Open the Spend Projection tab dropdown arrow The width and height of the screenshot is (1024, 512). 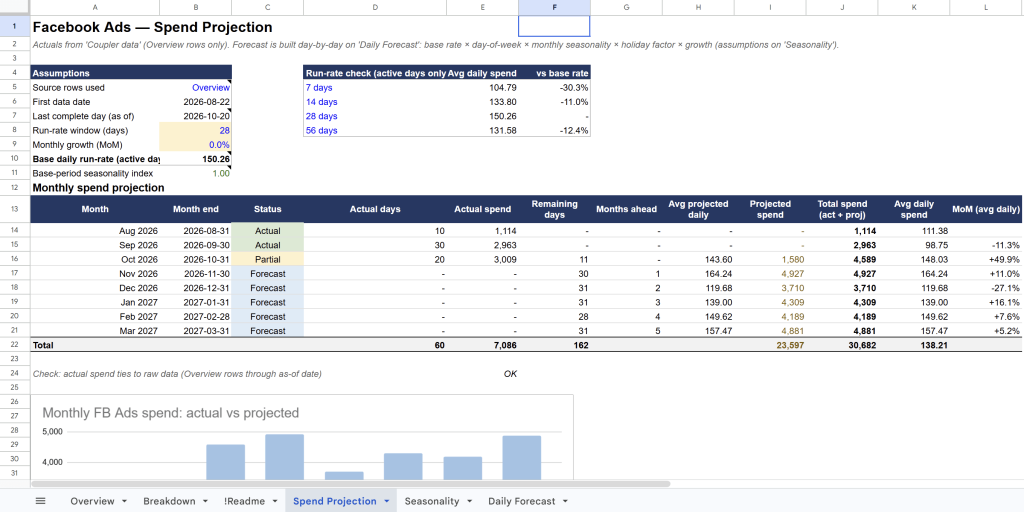386,501
